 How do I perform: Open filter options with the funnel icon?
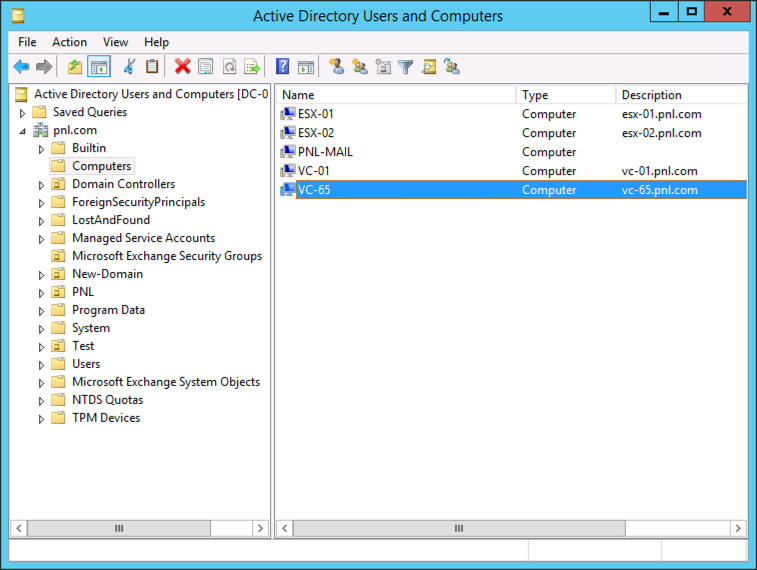(x=406, y=67)
